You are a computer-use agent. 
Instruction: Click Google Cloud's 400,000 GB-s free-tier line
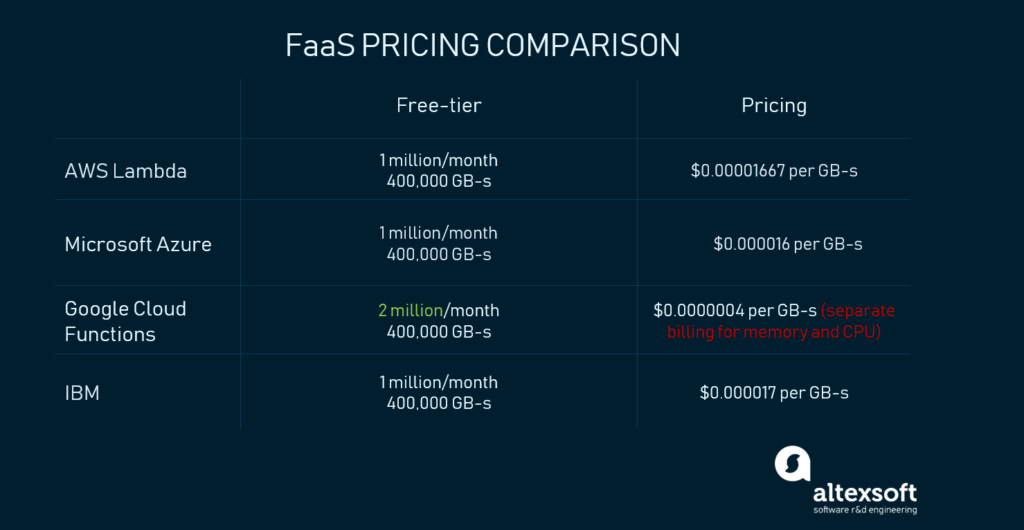click(438, 331)
